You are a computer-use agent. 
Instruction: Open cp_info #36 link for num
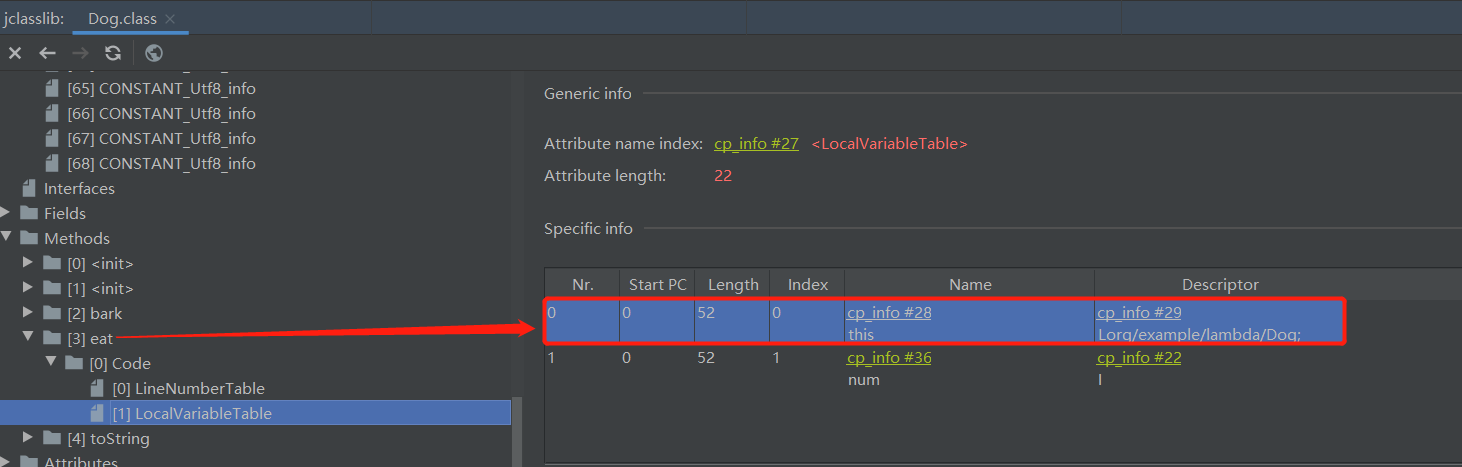tap(889, 358)
